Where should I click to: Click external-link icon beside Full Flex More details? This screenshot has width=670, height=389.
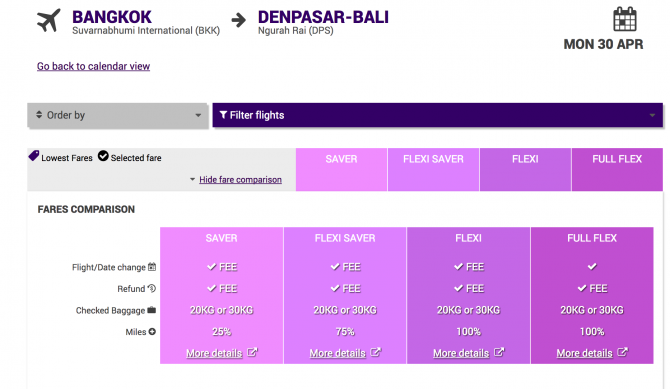point(622,352)
